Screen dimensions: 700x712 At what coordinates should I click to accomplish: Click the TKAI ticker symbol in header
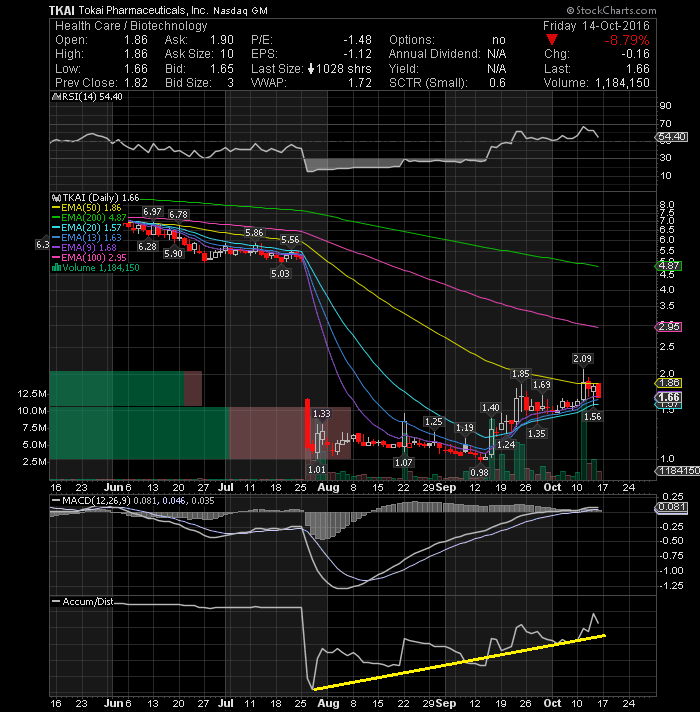coord(61,10)
